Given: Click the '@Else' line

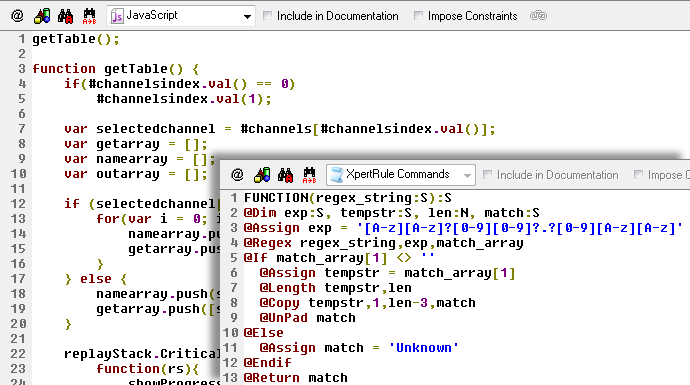Looking at the screenshot, I should click(264, 332).
